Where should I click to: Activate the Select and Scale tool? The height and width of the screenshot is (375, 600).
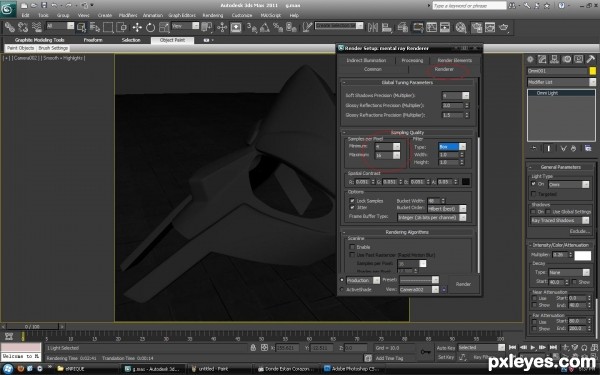click(164, 28)
